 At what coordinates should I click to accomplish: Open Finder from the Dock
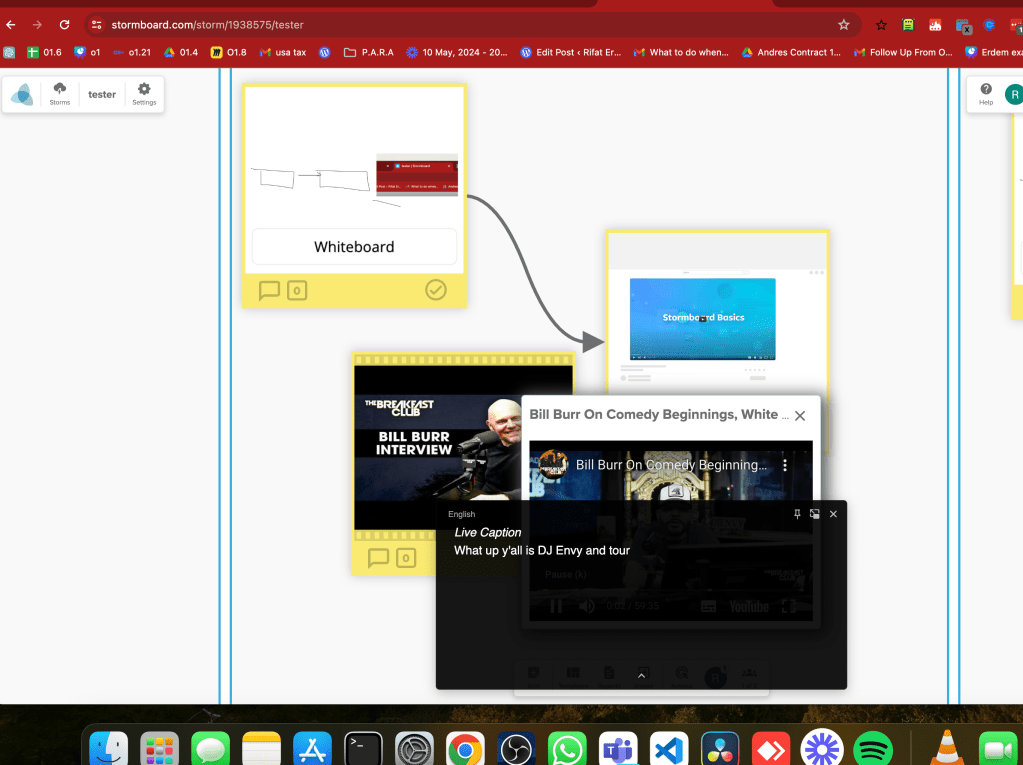108,749
